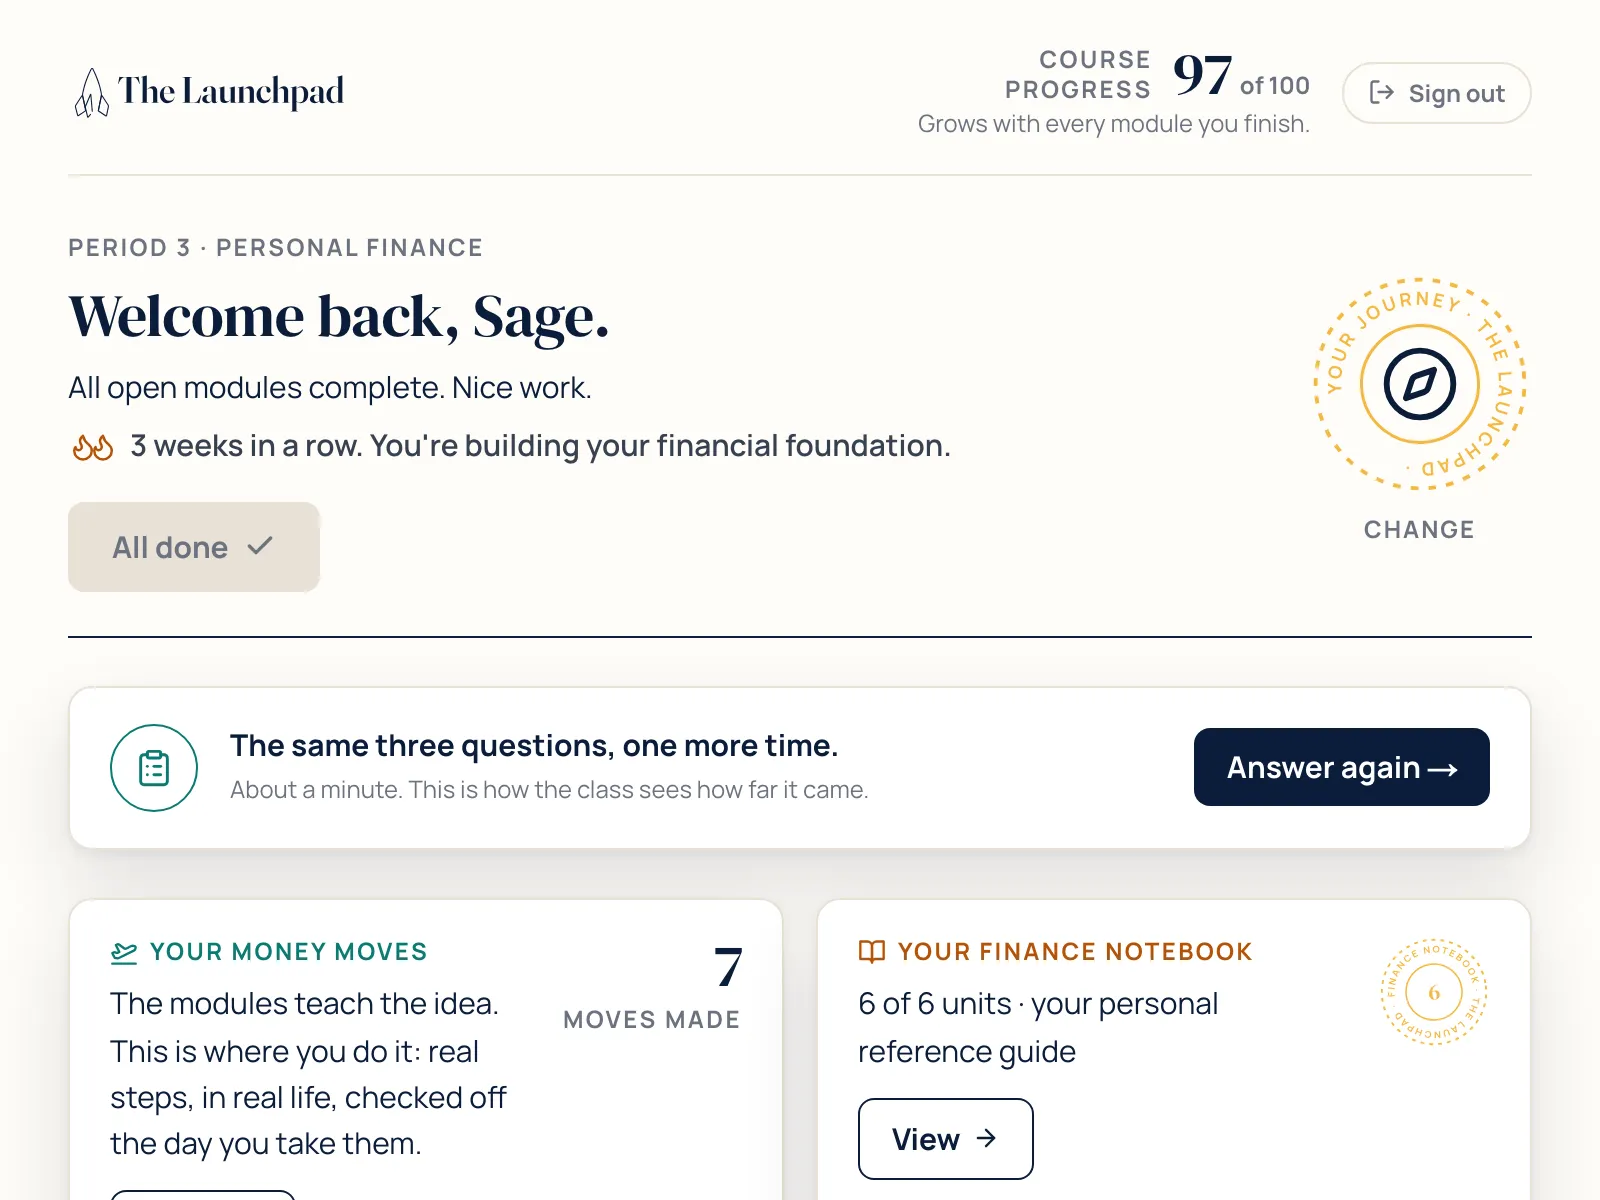Sign out of the account
This screenshot has width=1600, height=1200.
(1436, 93)
